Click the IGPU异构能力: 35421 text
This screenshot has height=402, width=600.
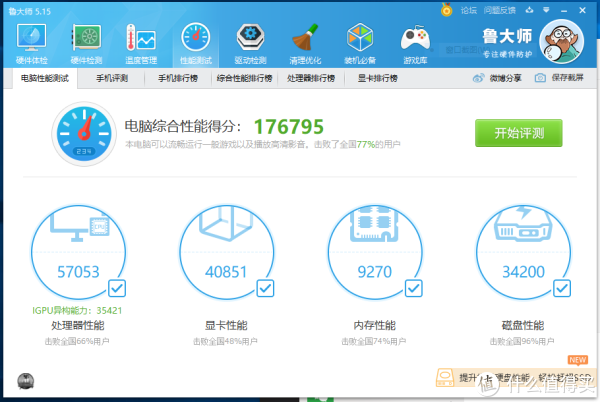77,311
